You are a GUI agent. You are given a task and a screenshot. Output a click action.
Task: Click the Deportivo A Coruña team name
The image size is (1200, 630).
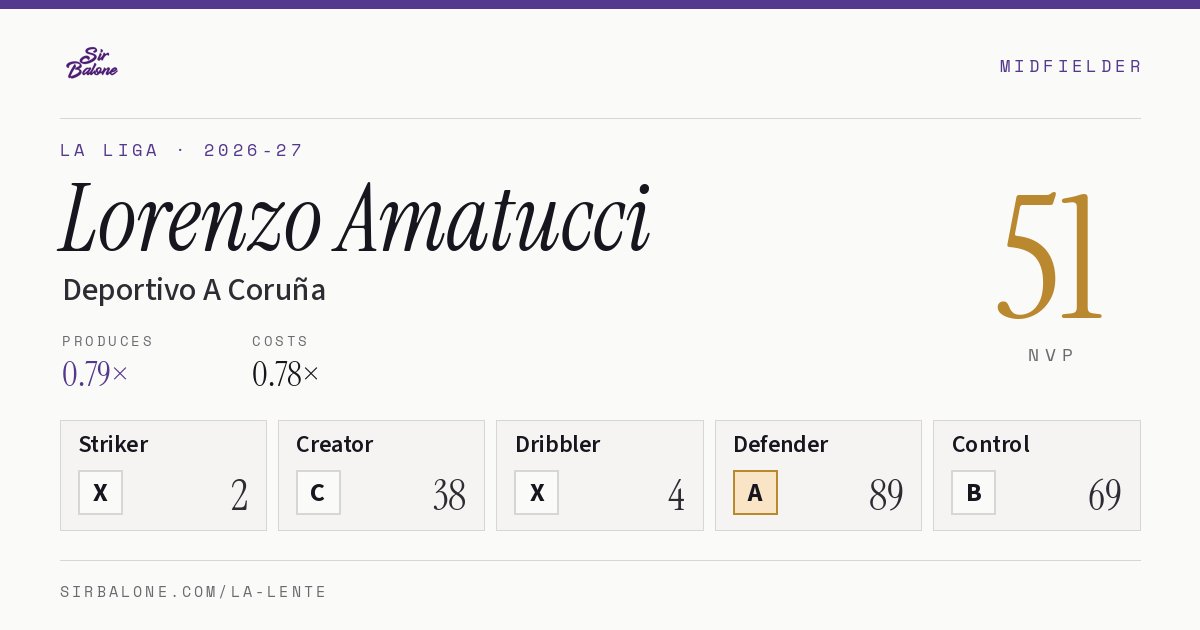tap(194, 290)
